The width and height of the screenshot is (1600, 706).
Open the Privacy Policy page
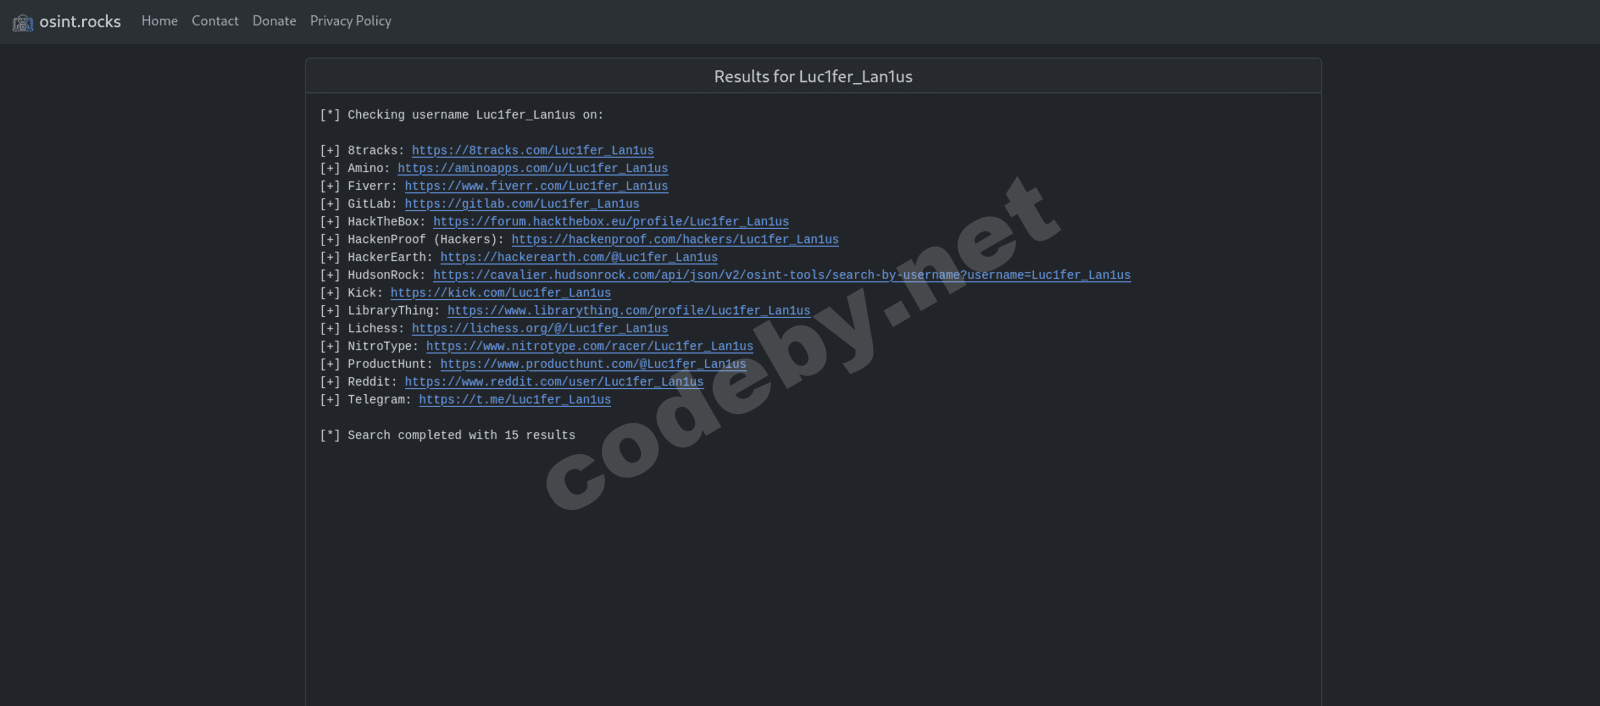click(x=350, y=21)
